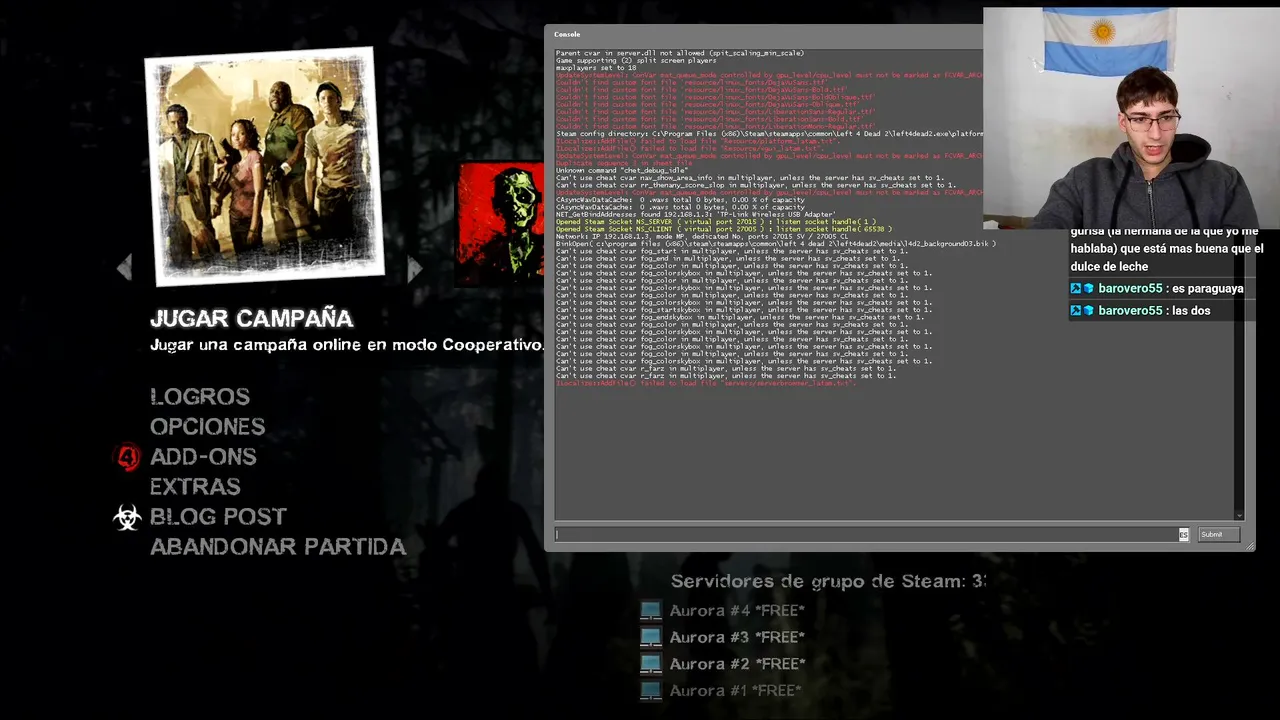Join the Aurora #1 *FREE* server
The width and height of the screenshot is (1280, 720).
click(x=735, y=691)
